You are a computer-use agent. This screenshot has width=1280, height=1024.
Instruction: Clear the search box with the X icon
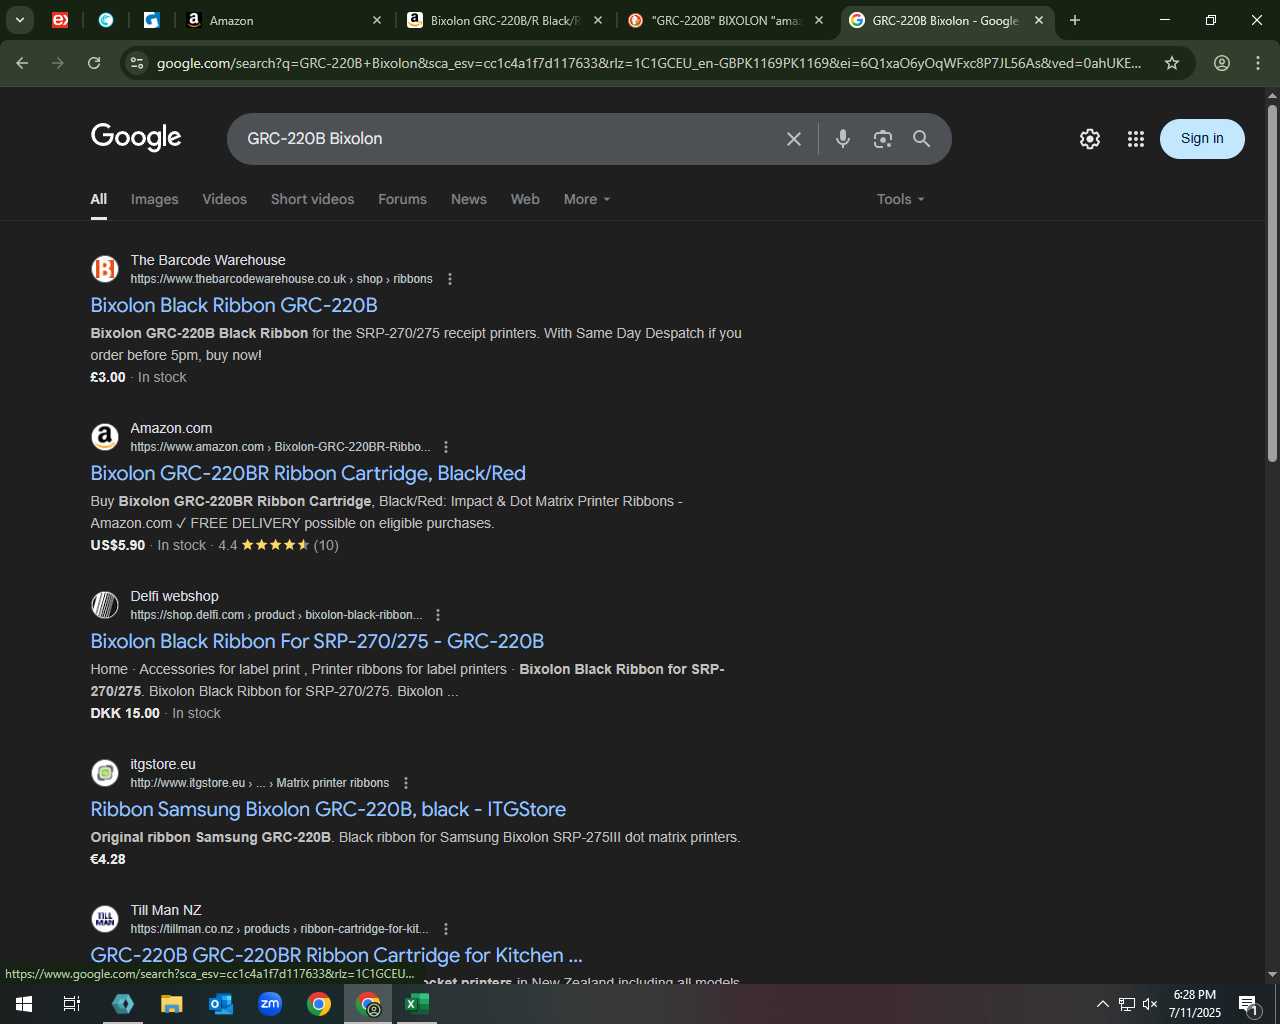(x=794, y=139)
